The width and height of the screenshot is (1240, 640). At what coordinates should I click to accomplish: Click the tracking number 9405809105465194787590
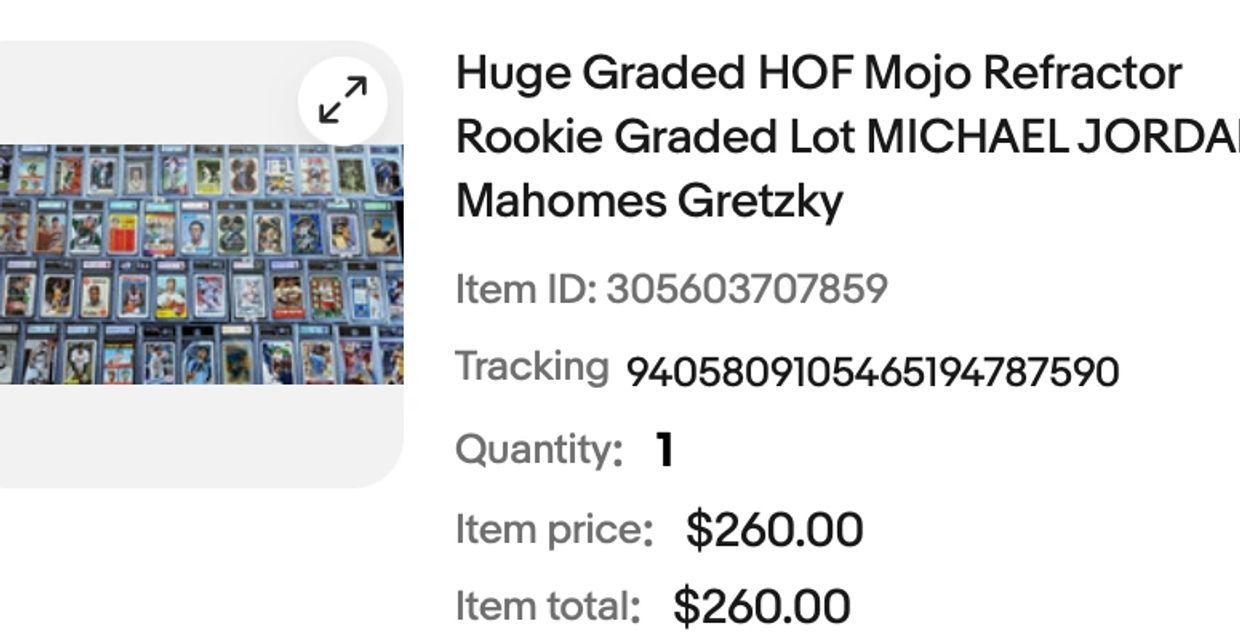pyautogui.click(x=871, y=372)
